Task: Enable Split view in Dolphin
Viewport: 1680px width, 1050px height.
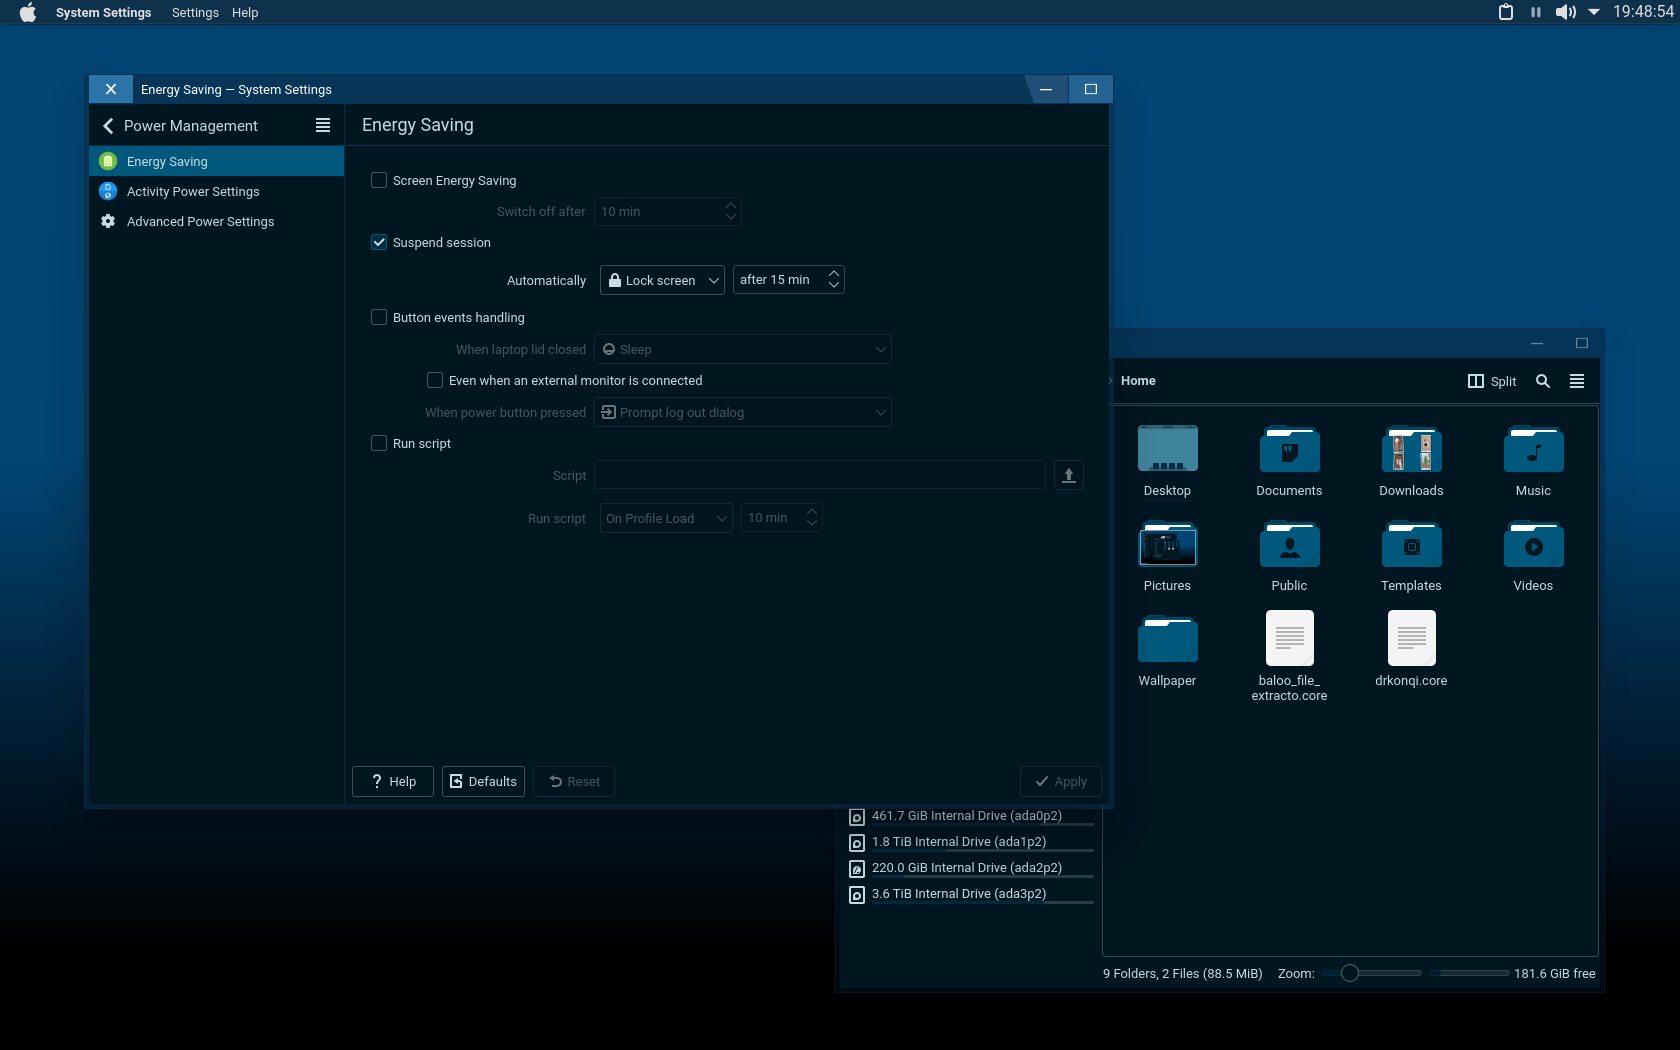Action: (x=1491, y=381)
